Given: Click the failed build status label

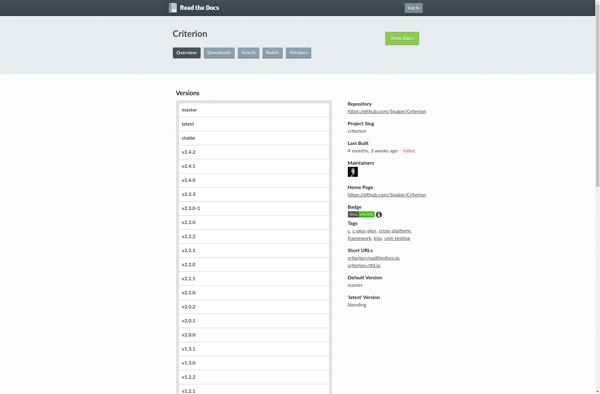Looking at the screenshot, I should point(409,151).
